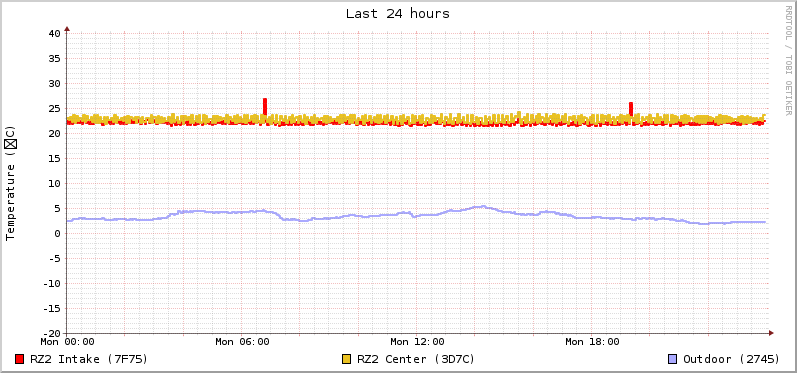Click the -20 value on the y-axis
Image resolution: width=797 pixels, height=373 pixels.
pos(51,333)
